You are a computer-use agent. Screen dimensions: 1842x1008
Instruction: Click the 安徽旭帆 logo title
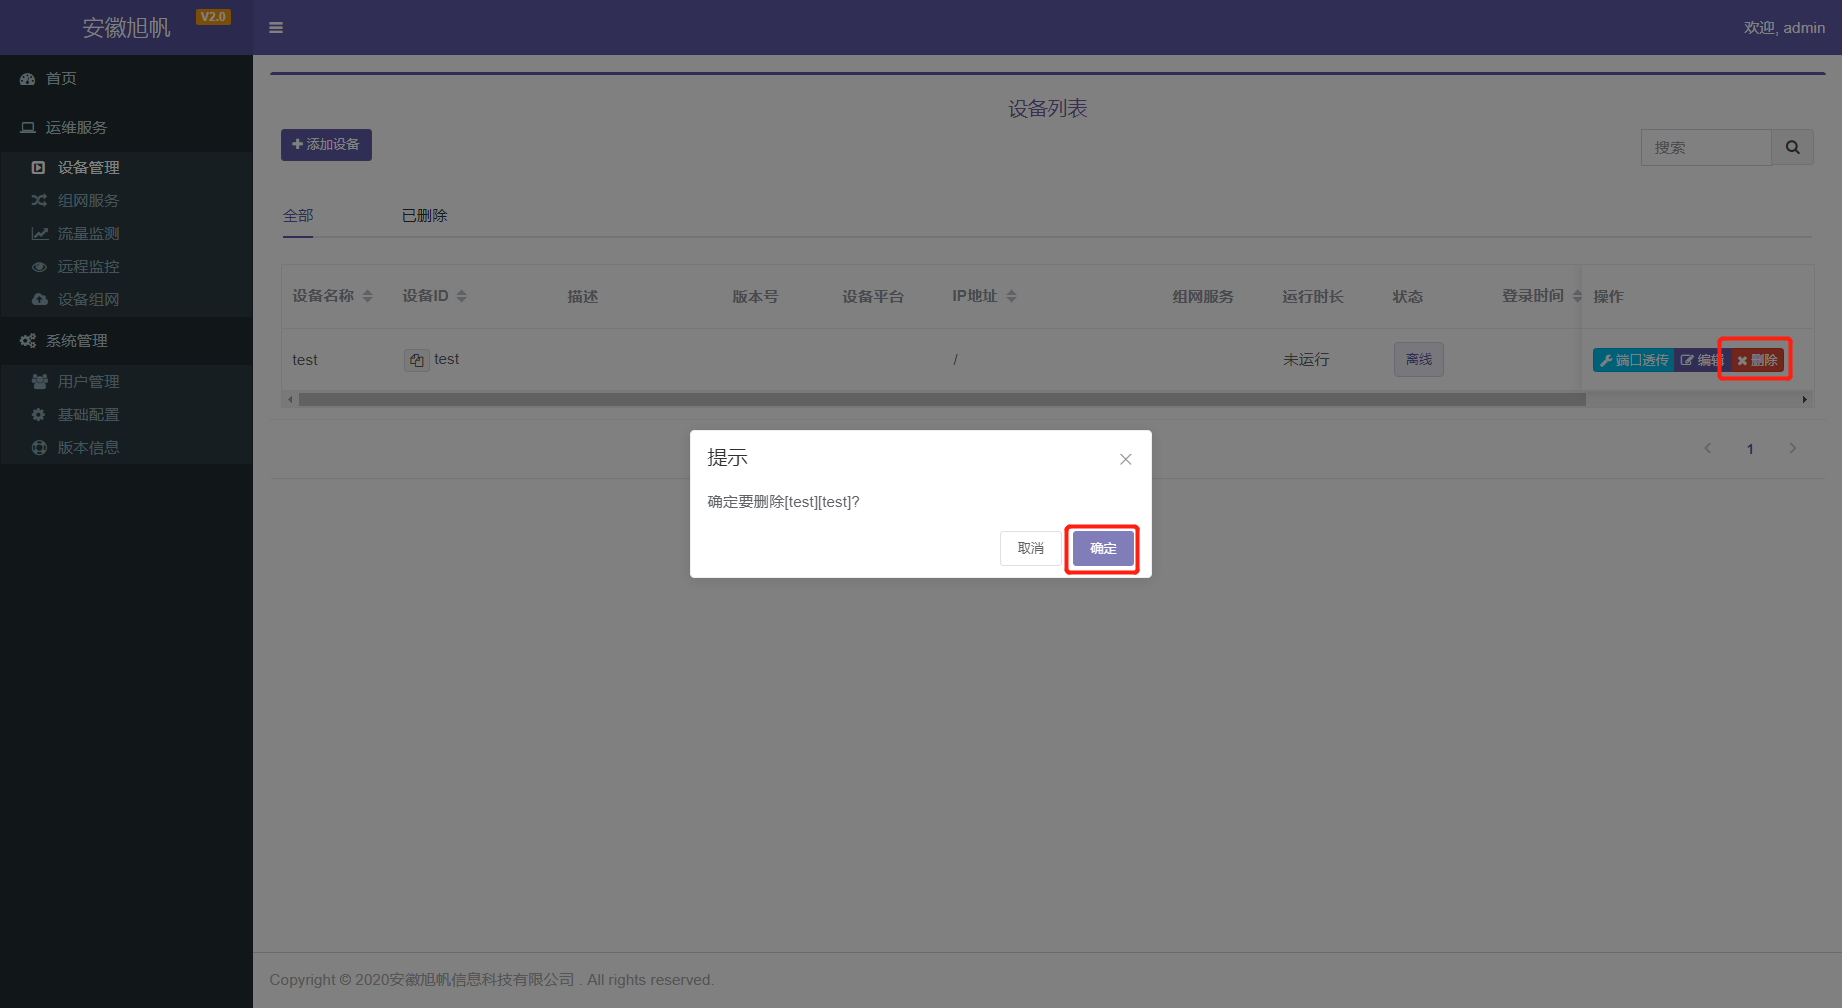pyautogui.click(x=126, y=28)
